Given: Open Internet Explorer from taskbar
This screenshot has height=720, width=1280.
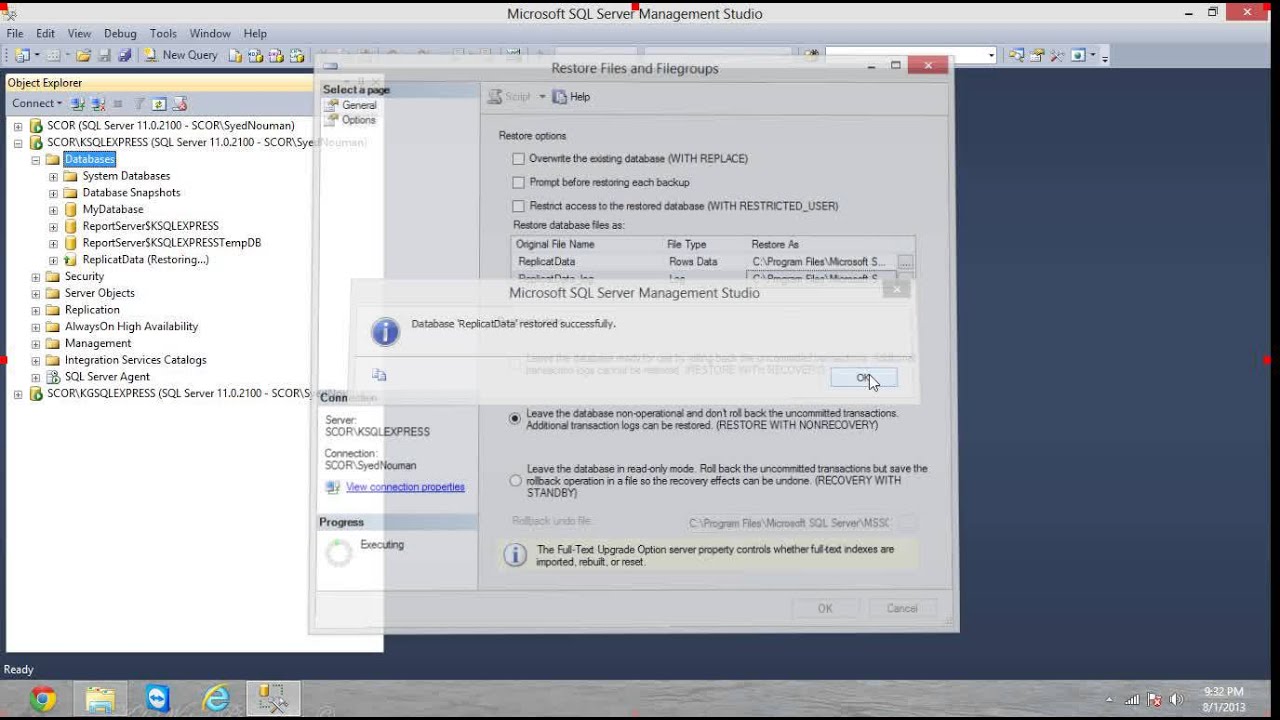Looking at the screenshot, I should (216, 698).
